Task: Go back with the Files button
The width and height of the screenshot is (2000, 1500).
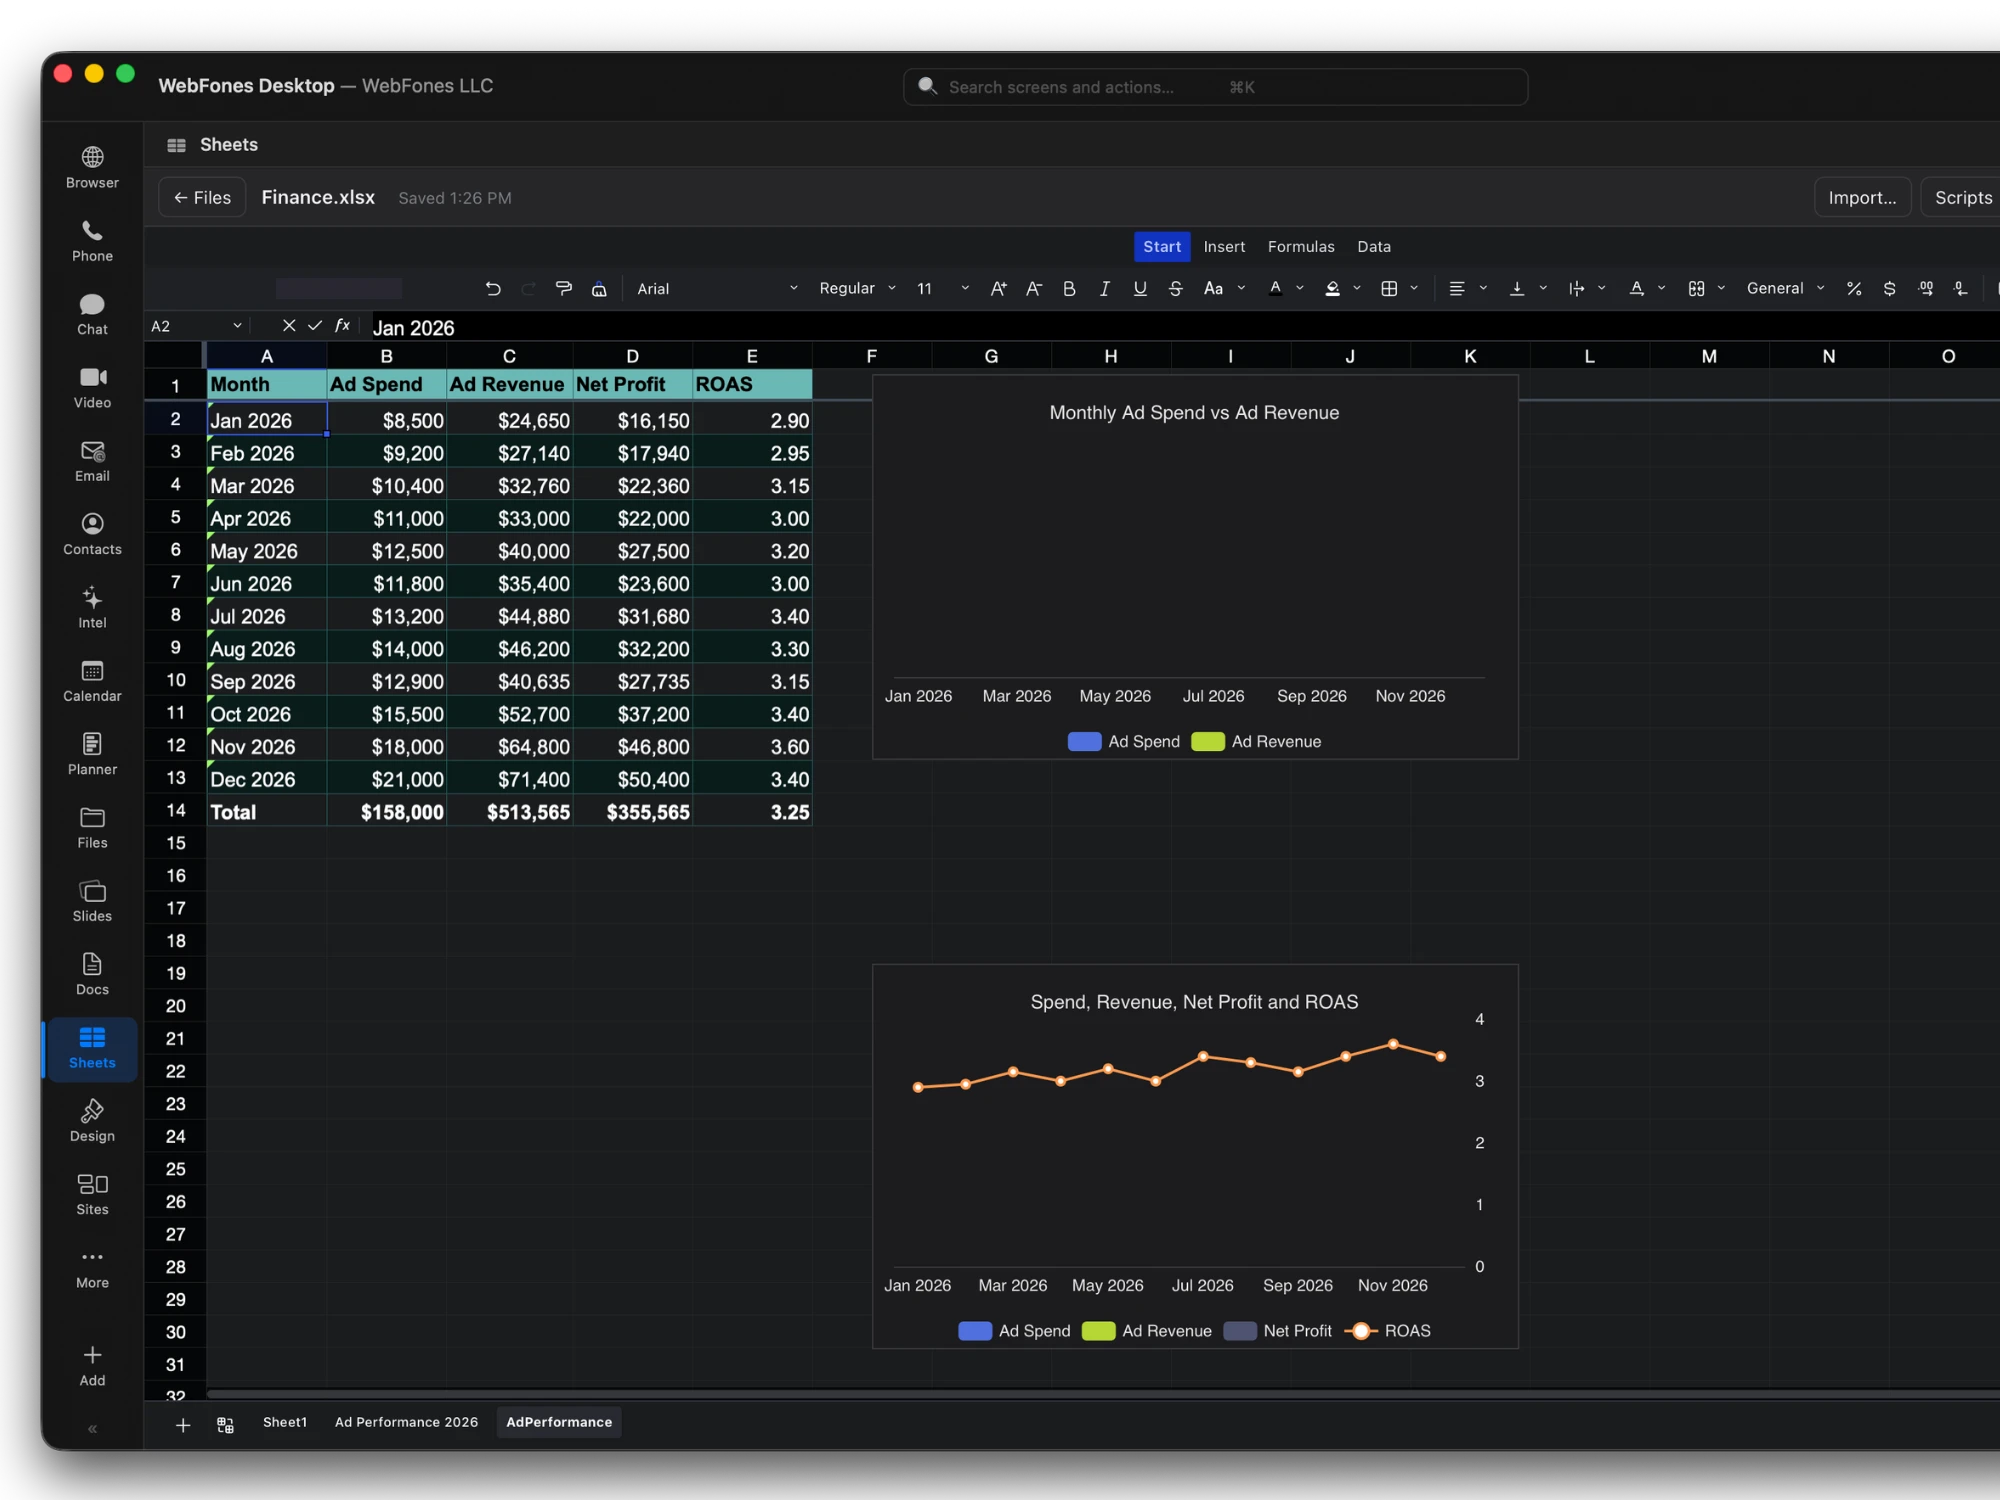Action: 202,198
